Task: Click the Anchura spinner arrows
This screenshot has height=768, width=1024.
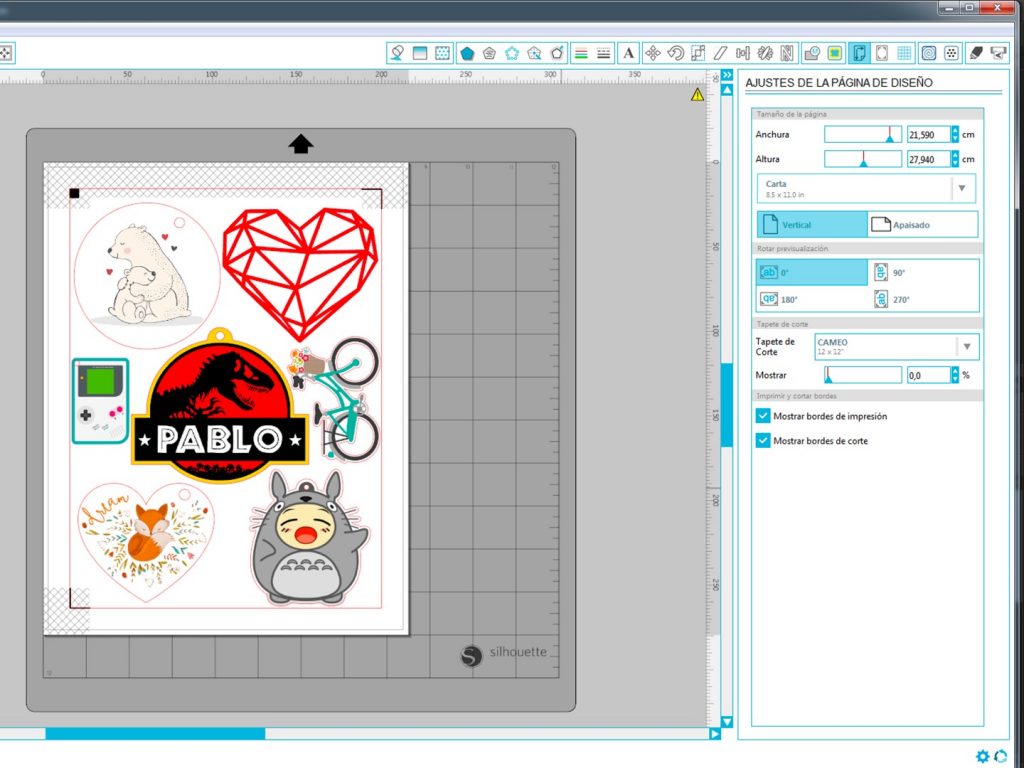Action: [x=955, y=135]
